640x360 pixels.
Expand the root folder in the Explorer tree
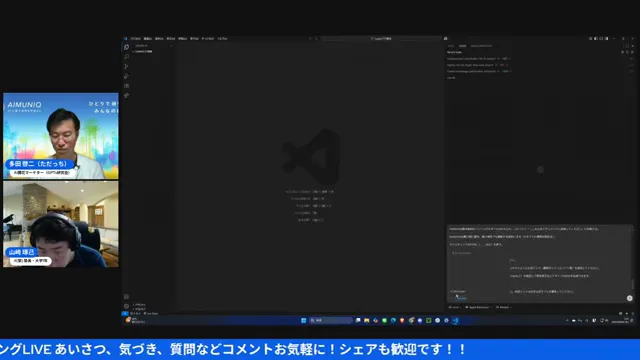(143, 51)
